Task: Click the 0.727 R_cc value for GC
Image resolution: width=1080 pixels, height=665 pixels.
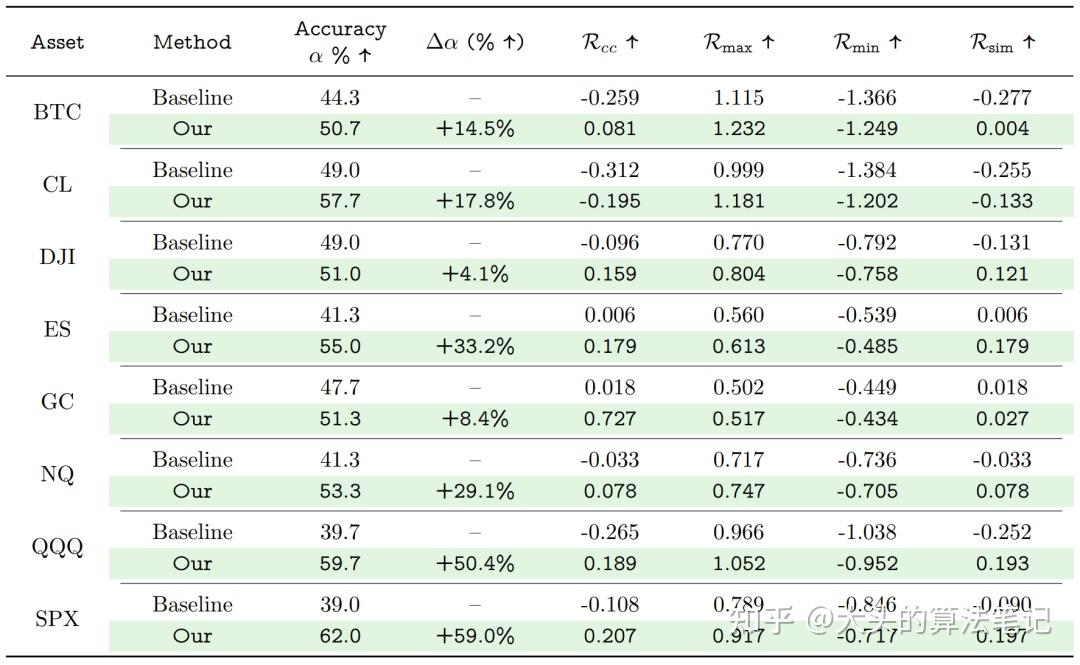Action: point(609,418)
